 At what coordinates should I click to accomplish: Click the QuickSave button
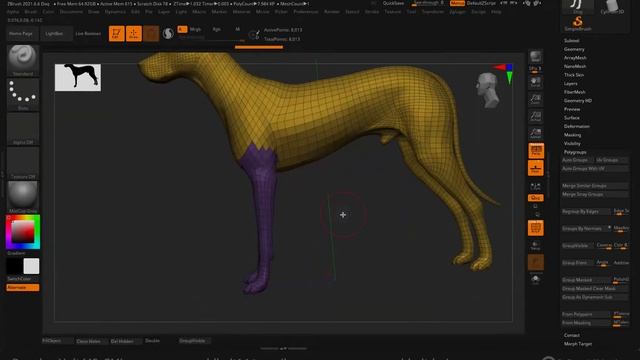[x=393, y=3]
